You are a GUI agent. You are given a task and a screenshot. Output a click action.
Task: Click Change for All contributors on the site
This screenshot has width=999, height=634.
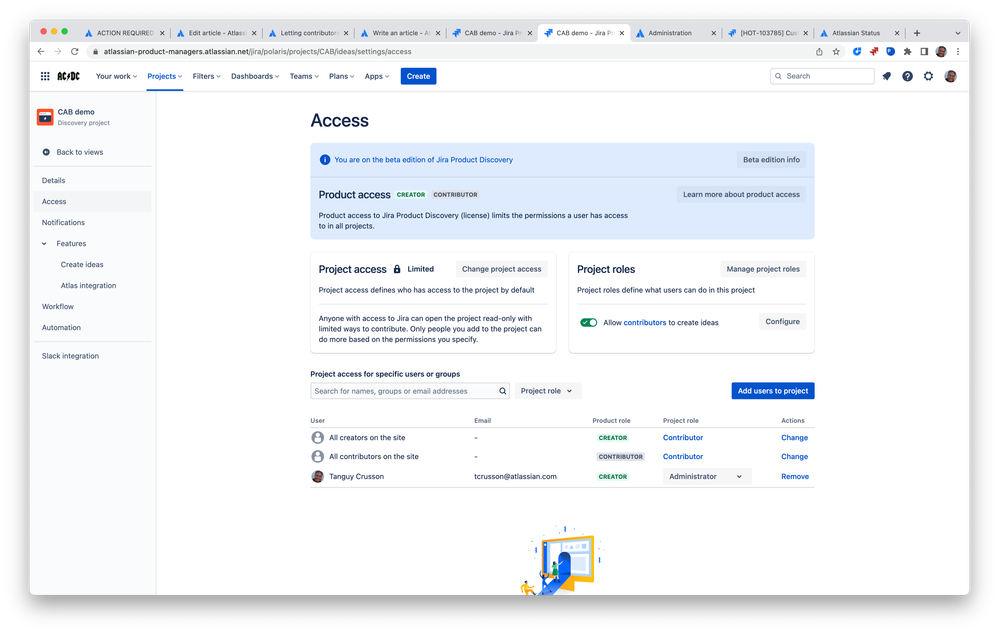(x=794, y=457)
